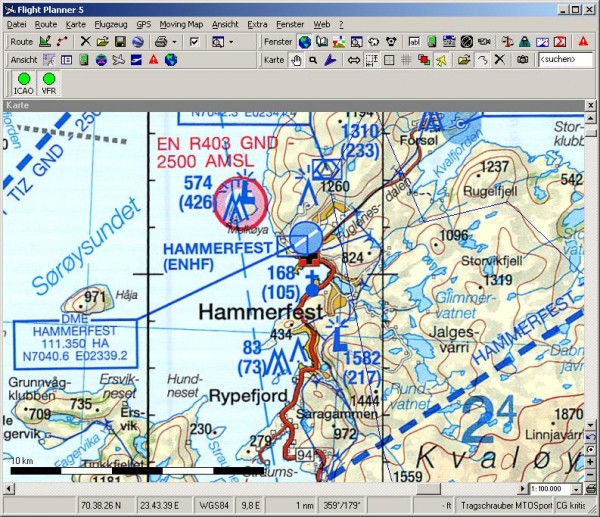Click the bear-face icon in Fenster toolbar

click(391, 41)
